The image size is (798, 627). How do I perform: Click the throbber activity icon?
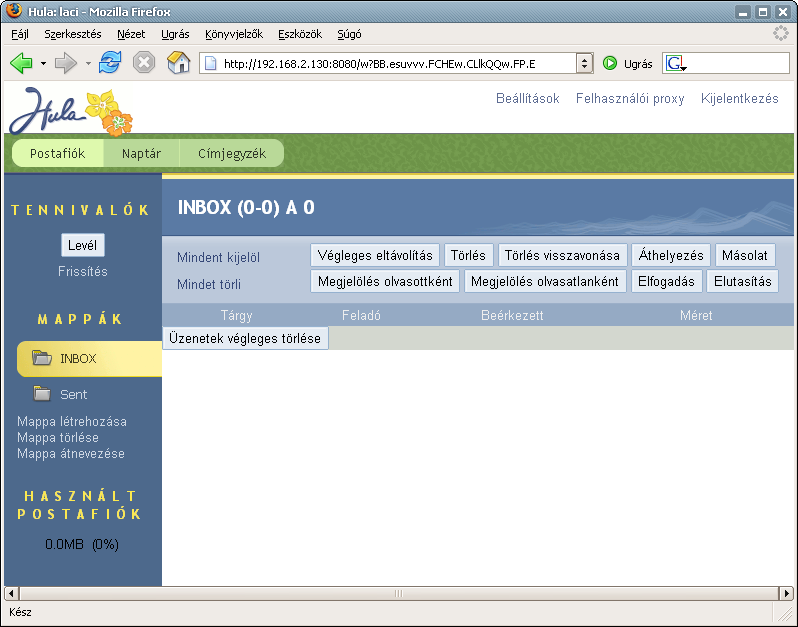[x=781, y=34]
